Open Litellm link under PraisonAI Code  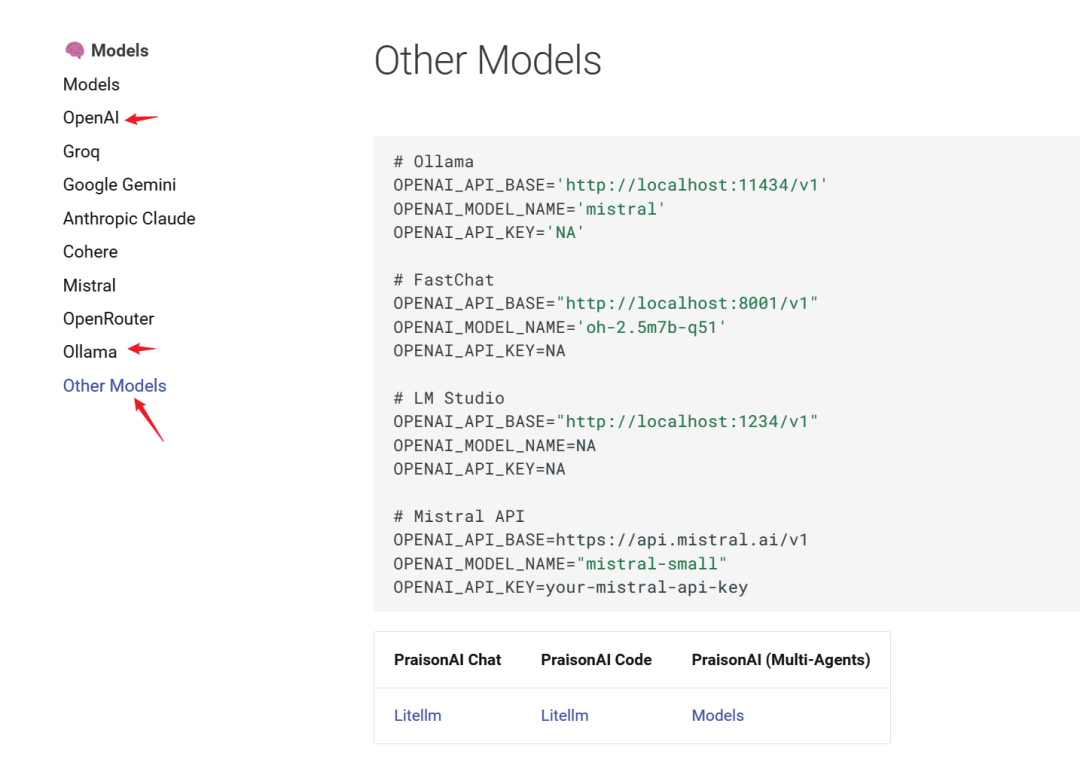pos(564,716)
